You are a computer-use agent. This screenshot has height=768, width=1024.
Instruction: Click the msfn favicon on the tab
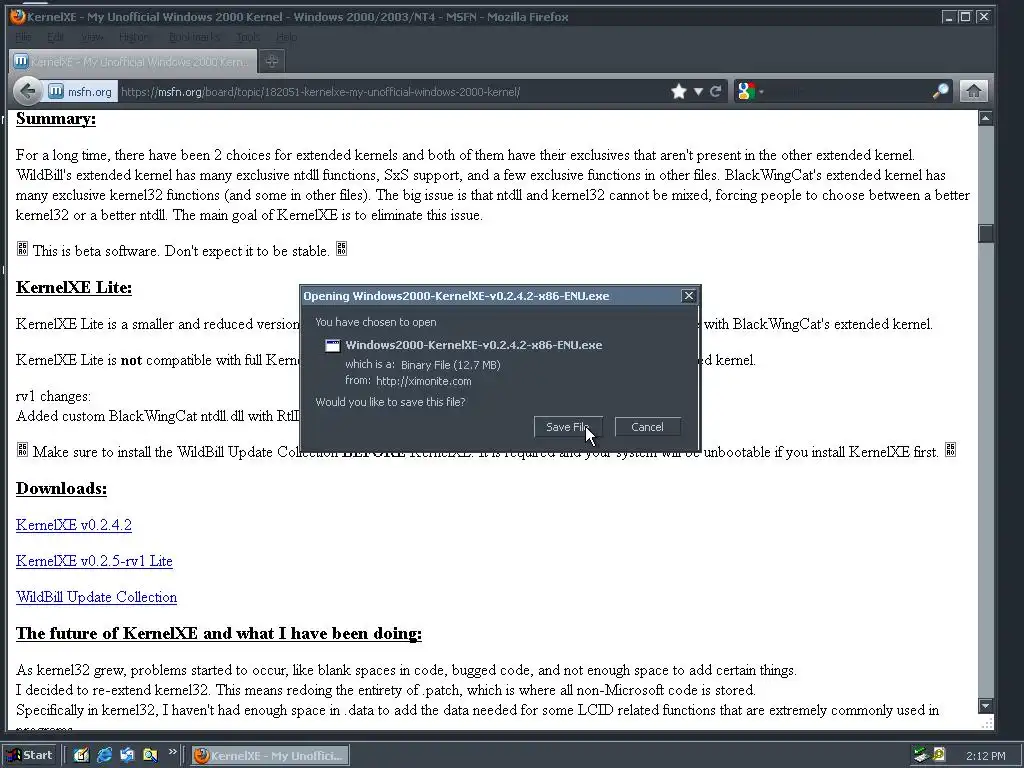click(x=21, y=61)
